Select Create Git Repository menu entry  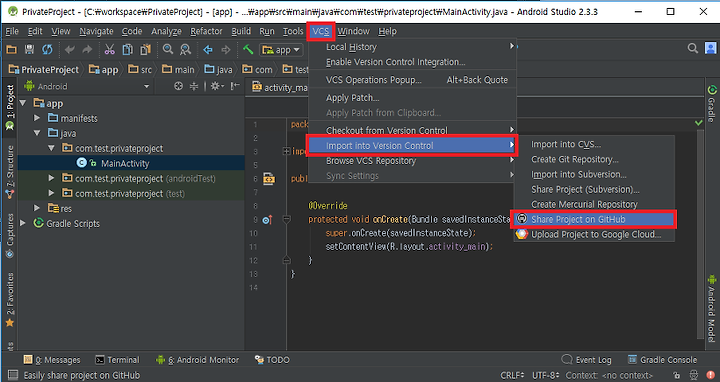tap(594, 159)
